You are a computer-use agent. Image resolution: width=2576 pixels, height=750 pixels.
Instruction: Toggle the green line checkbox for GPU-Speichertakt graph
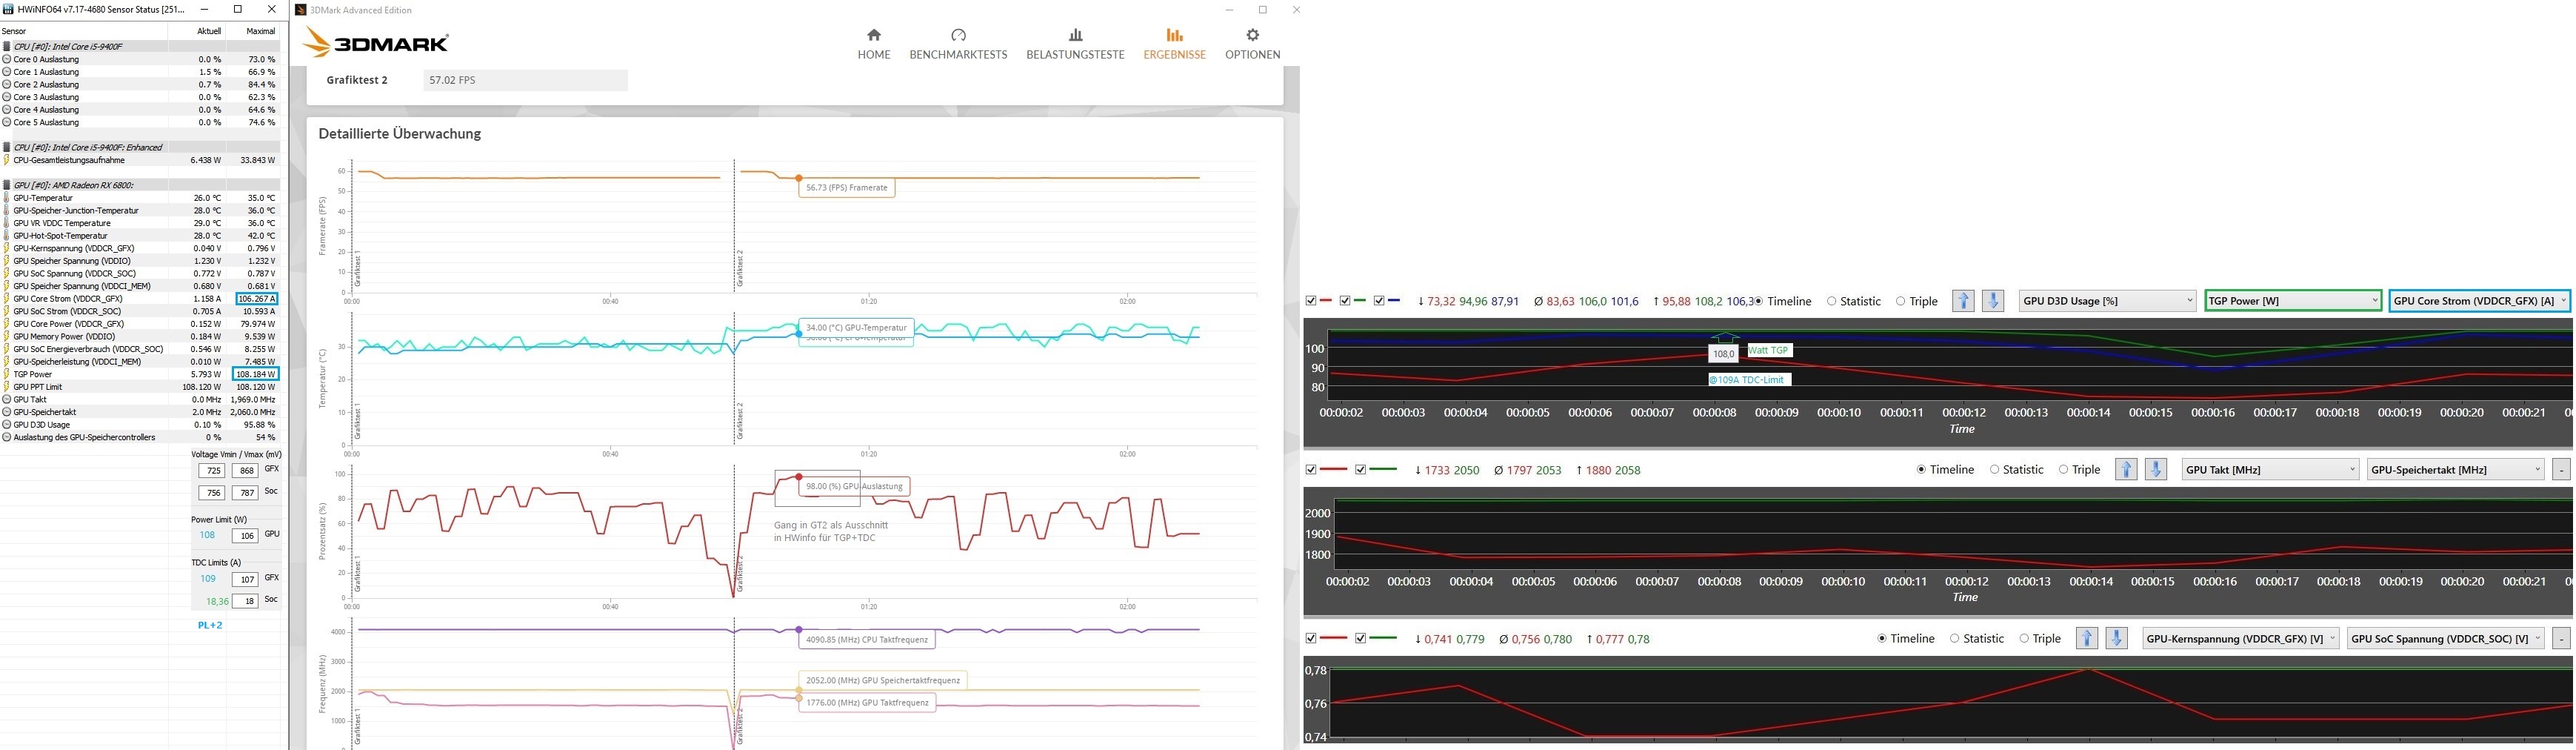[1360, 469]
